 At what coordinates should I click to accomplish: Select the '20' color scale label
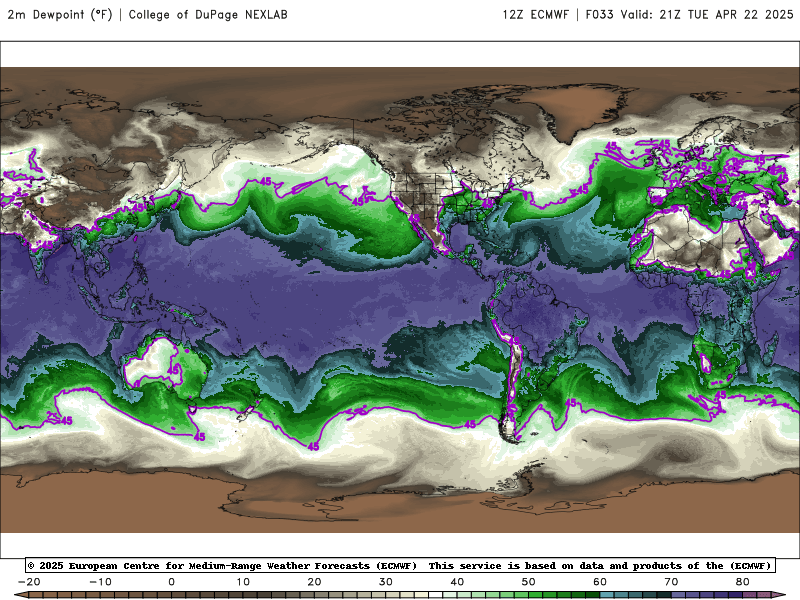tap(314, 582)
